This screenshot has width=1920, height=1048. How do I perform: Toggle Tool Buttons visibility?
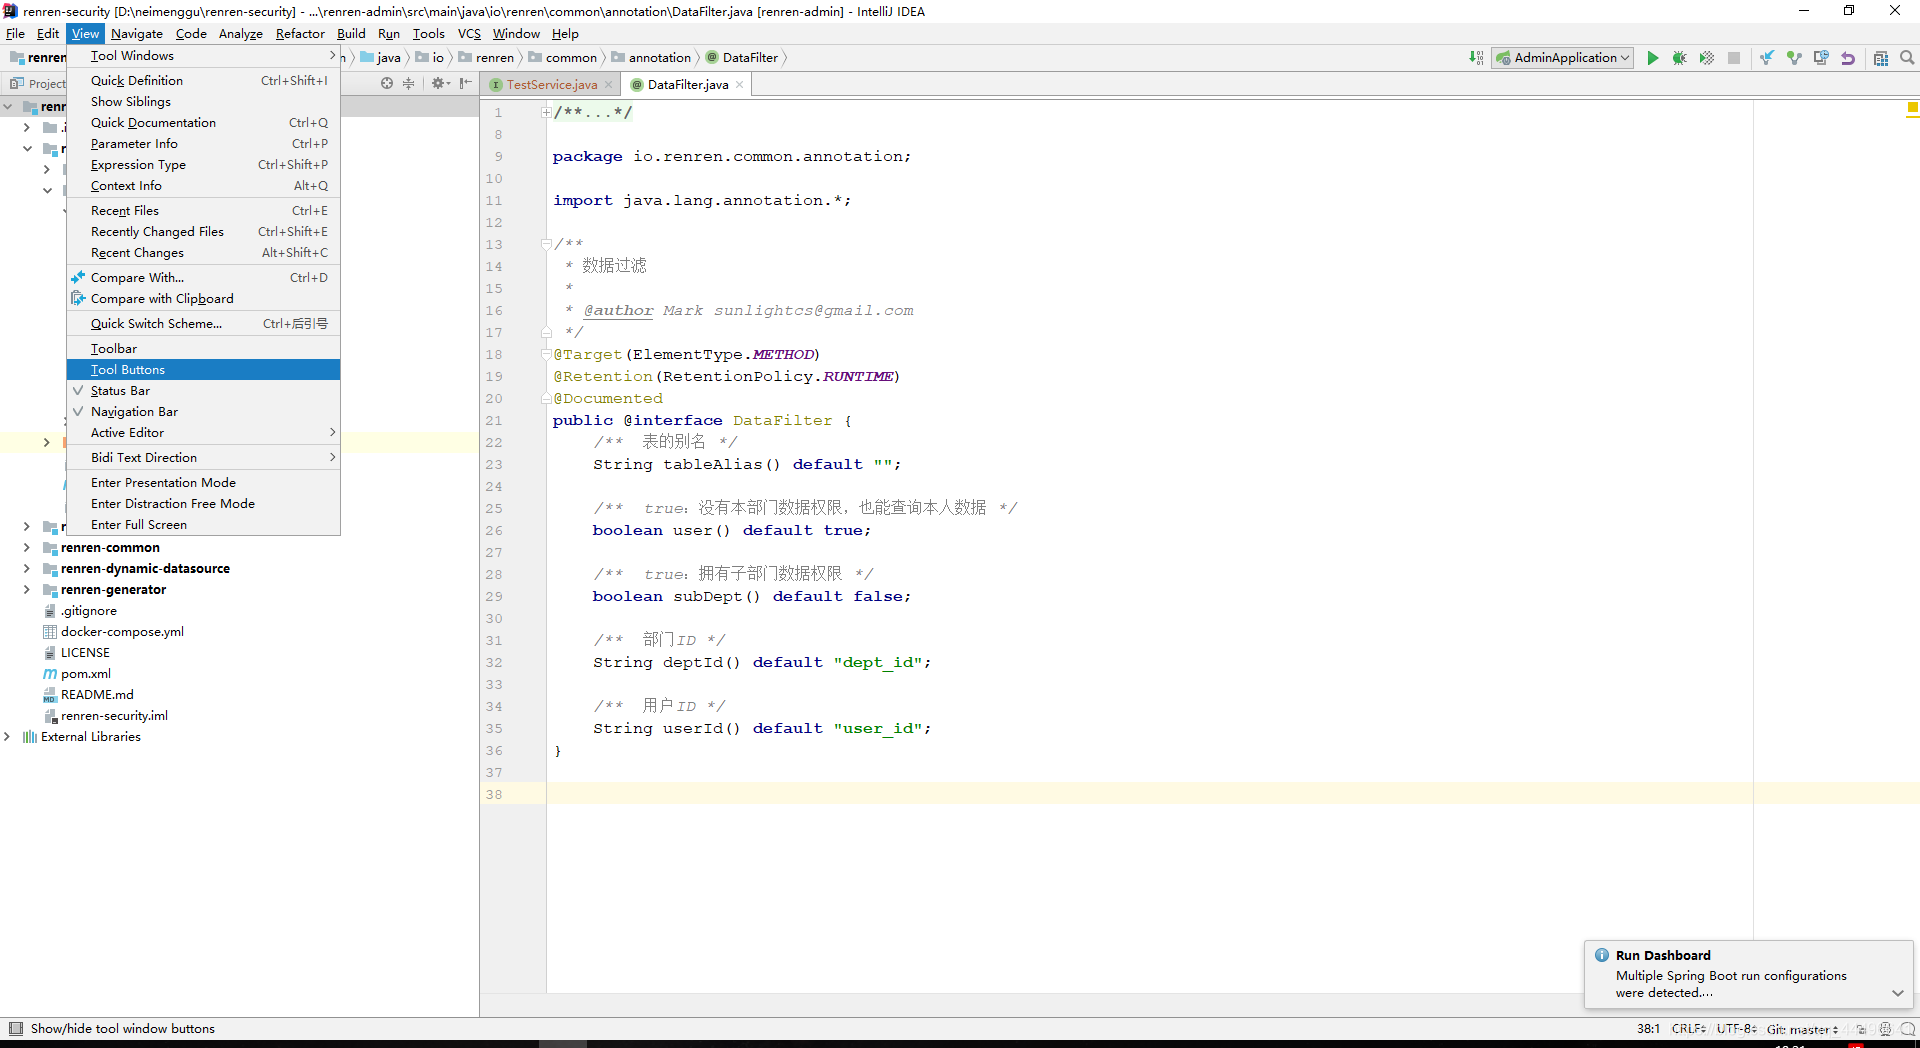pos(204,369)
